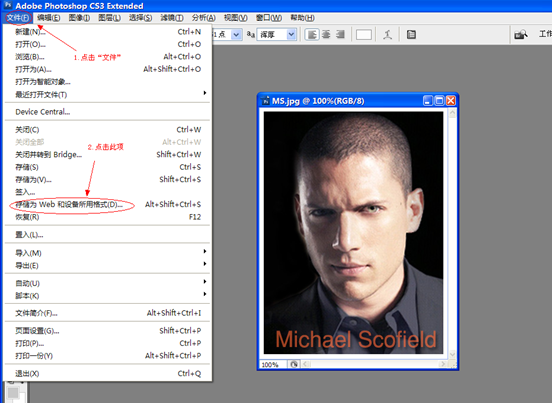Select the center align text icon
The width and height of the screenshot is (552, 403).
tap(326, 34)
